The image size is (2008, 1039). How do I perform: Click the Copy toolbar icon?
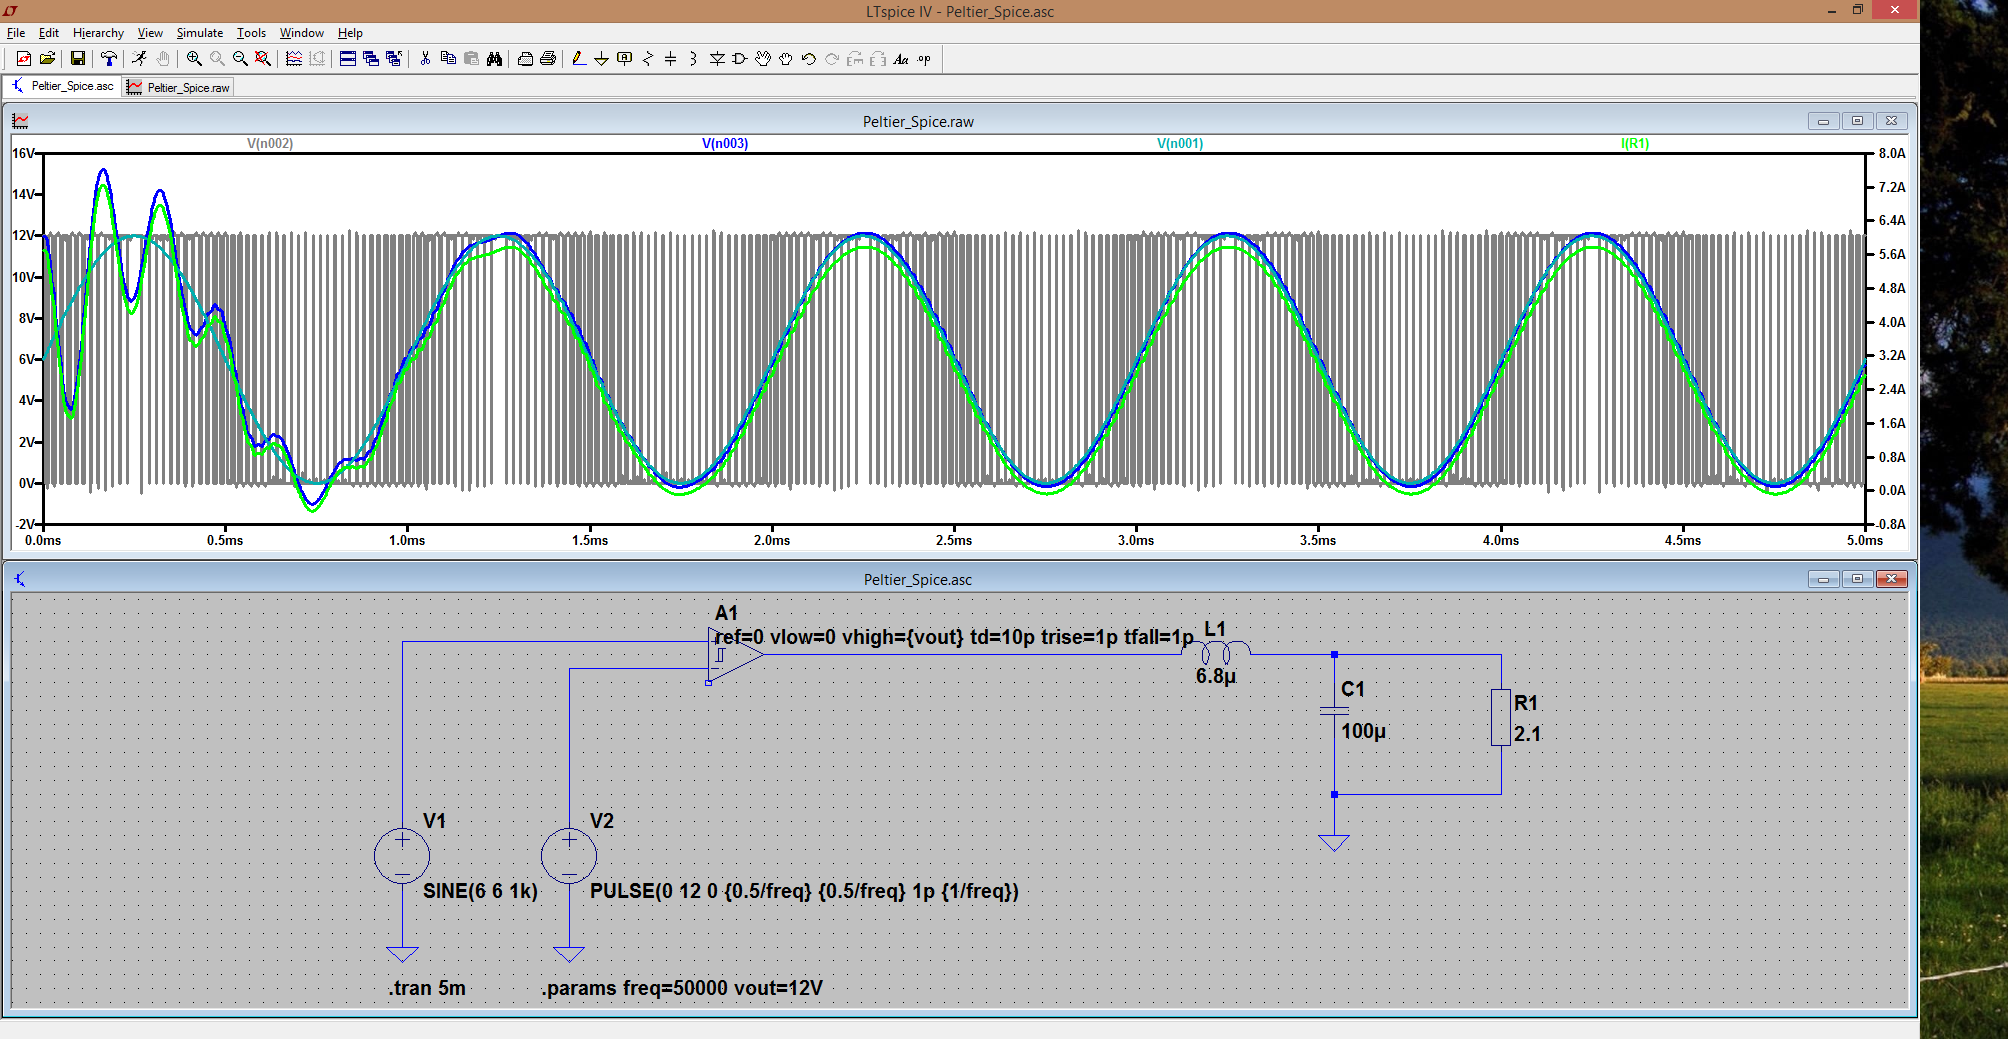click(x=448, y=59)
